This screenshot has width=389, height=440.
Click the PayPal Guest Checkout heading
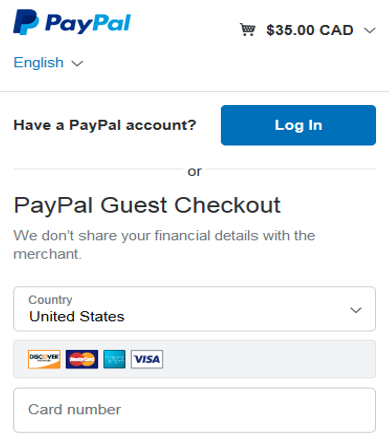tap(147, 205)
